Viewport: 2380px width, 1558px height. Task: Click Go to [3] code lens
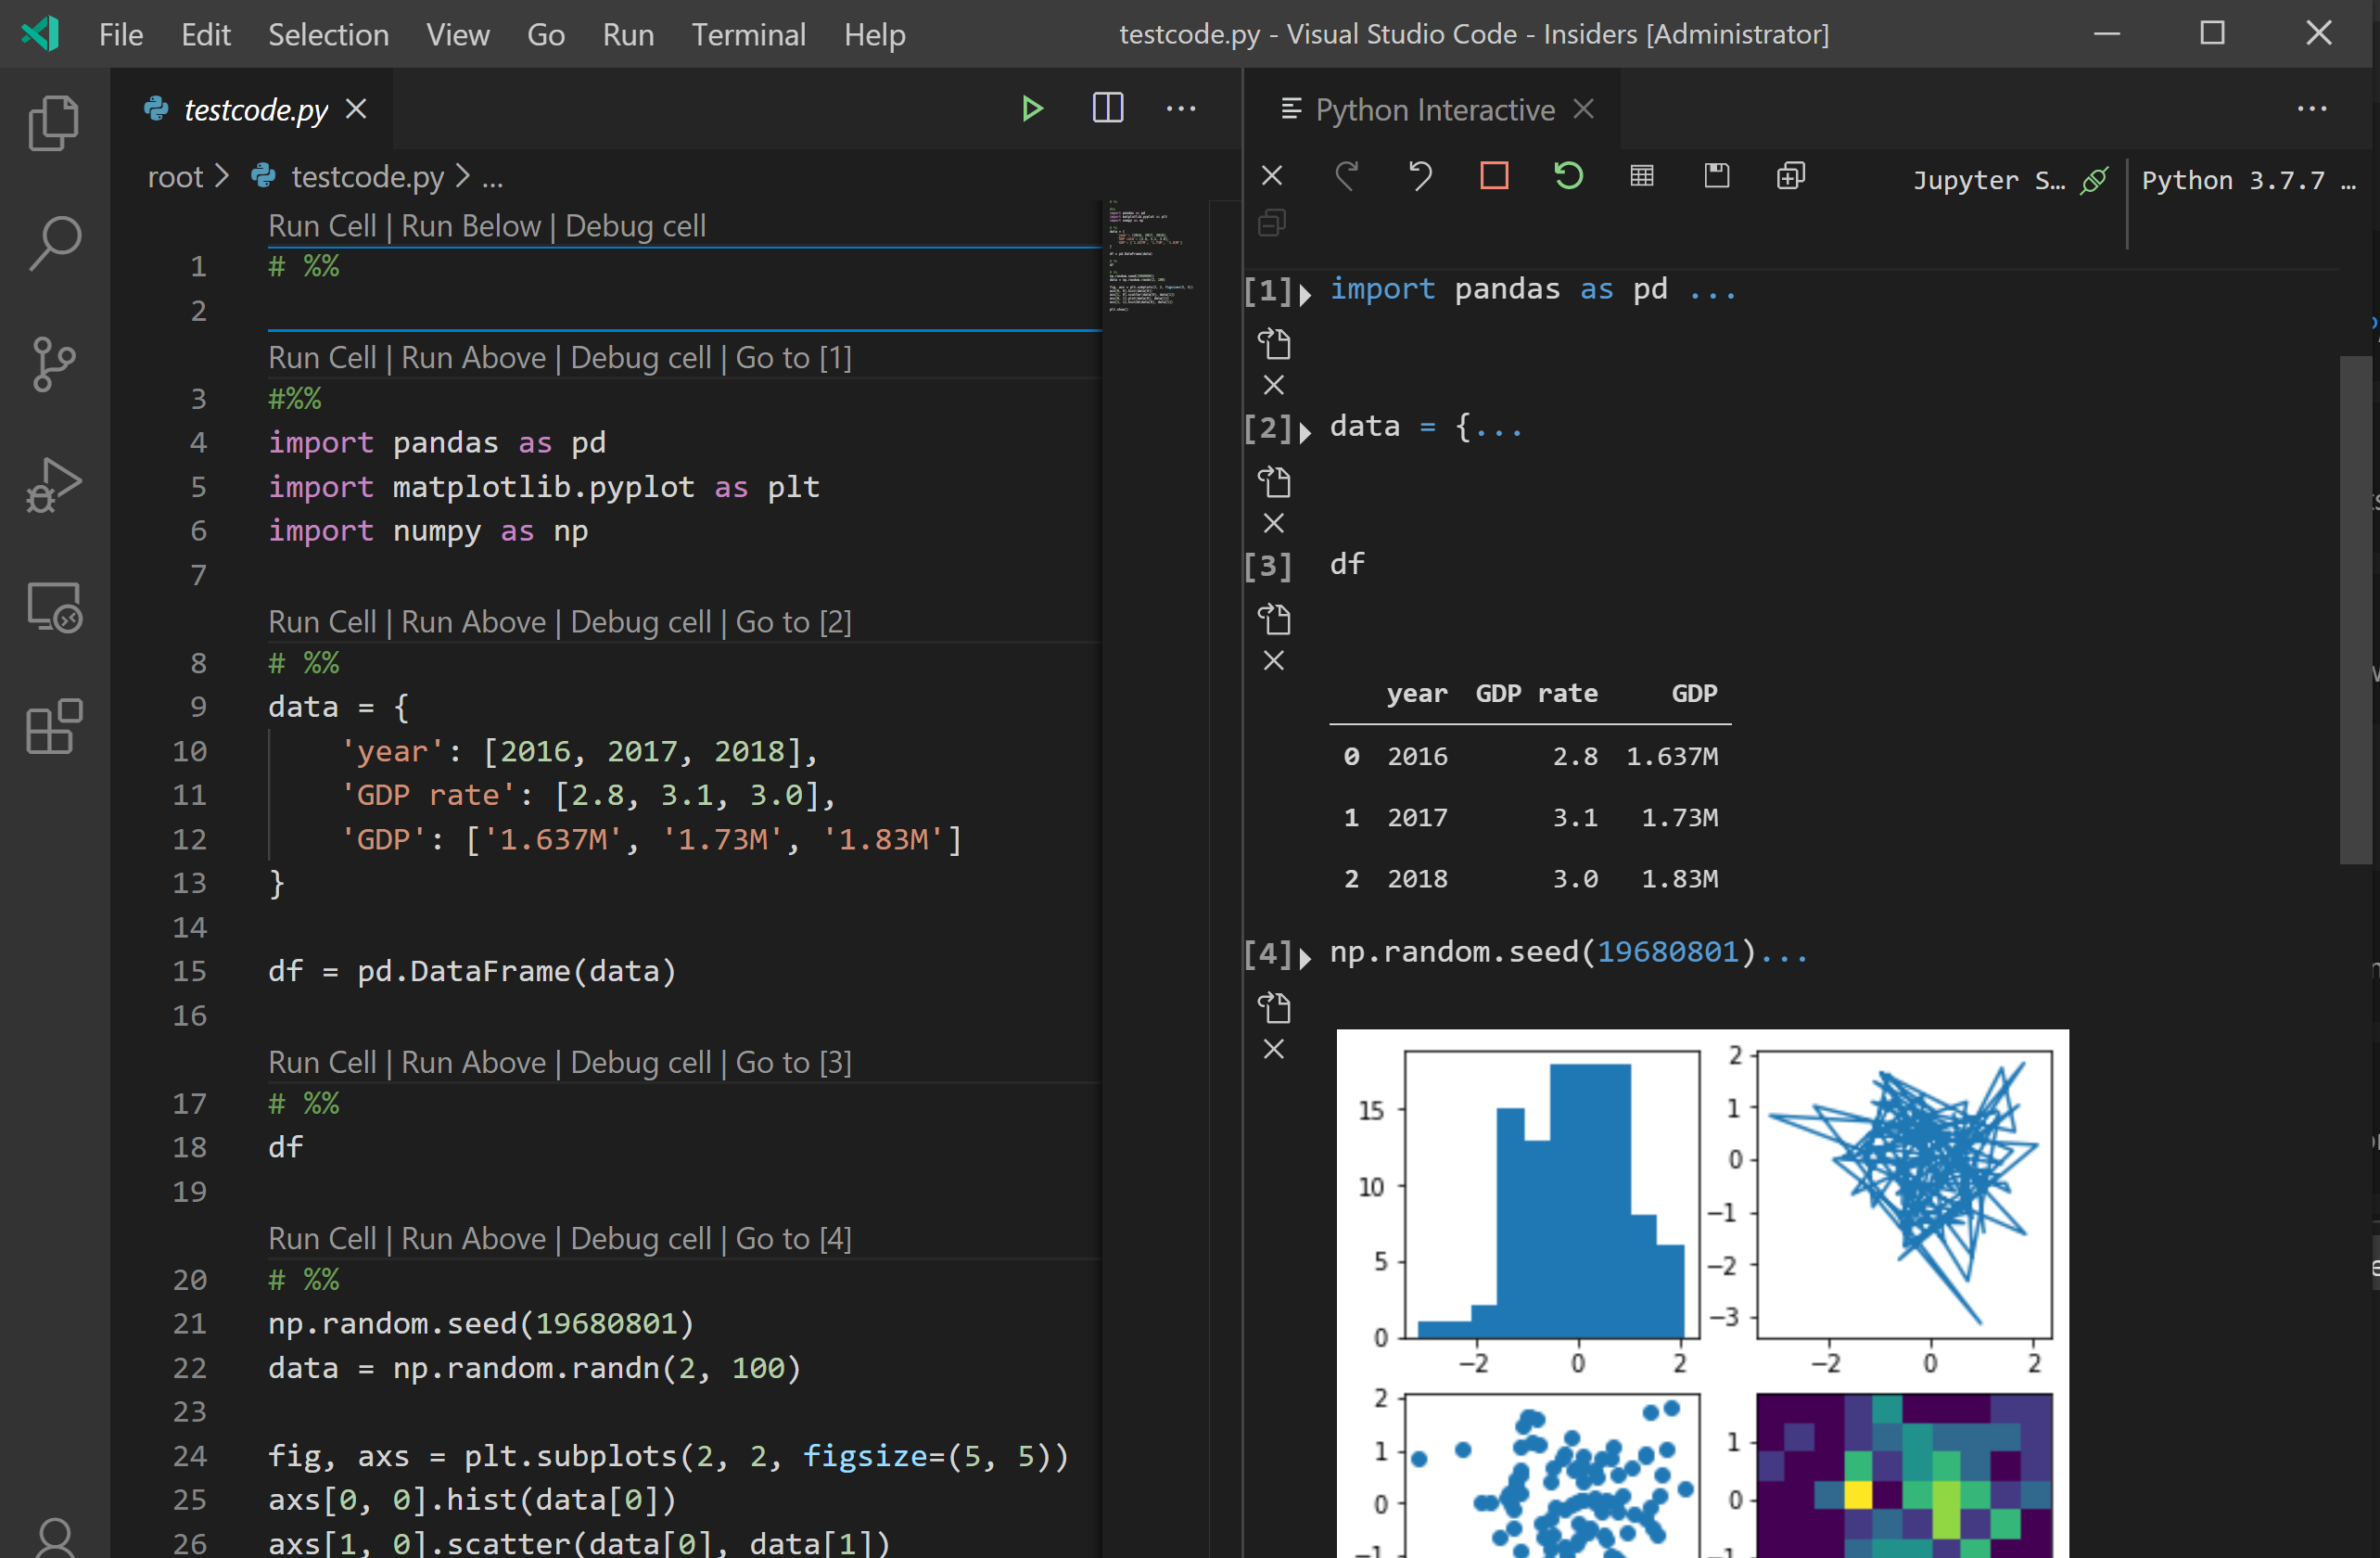coord(793,1062)
